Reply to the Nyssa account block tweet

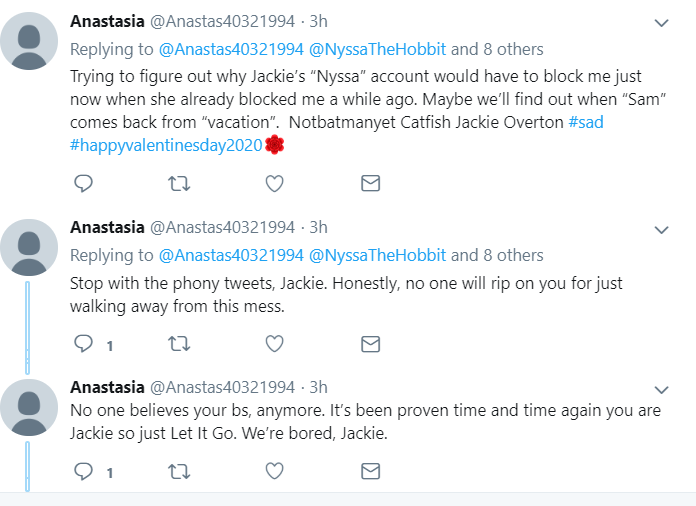(83, 183)
